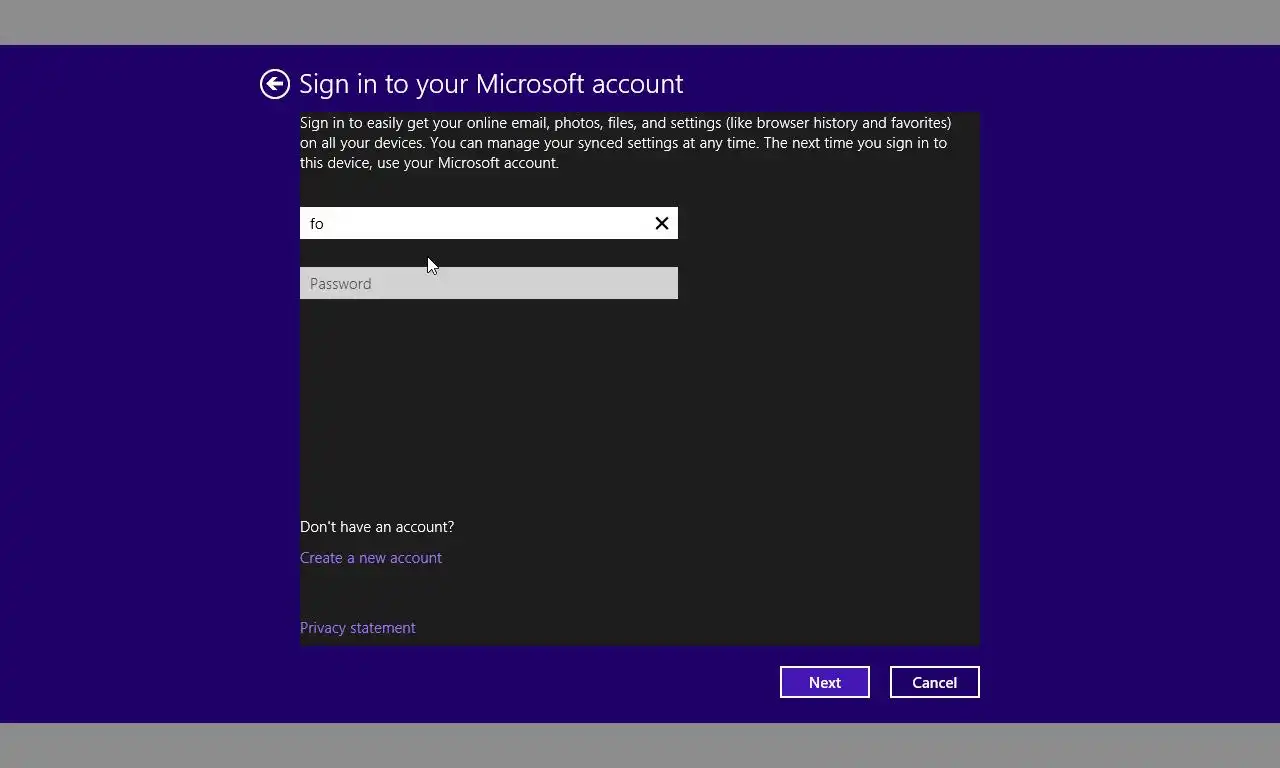Clear the email field with the X icon
Image resolution: width=1280 pixels, height=768 pixels.
[x=662, y=223]
